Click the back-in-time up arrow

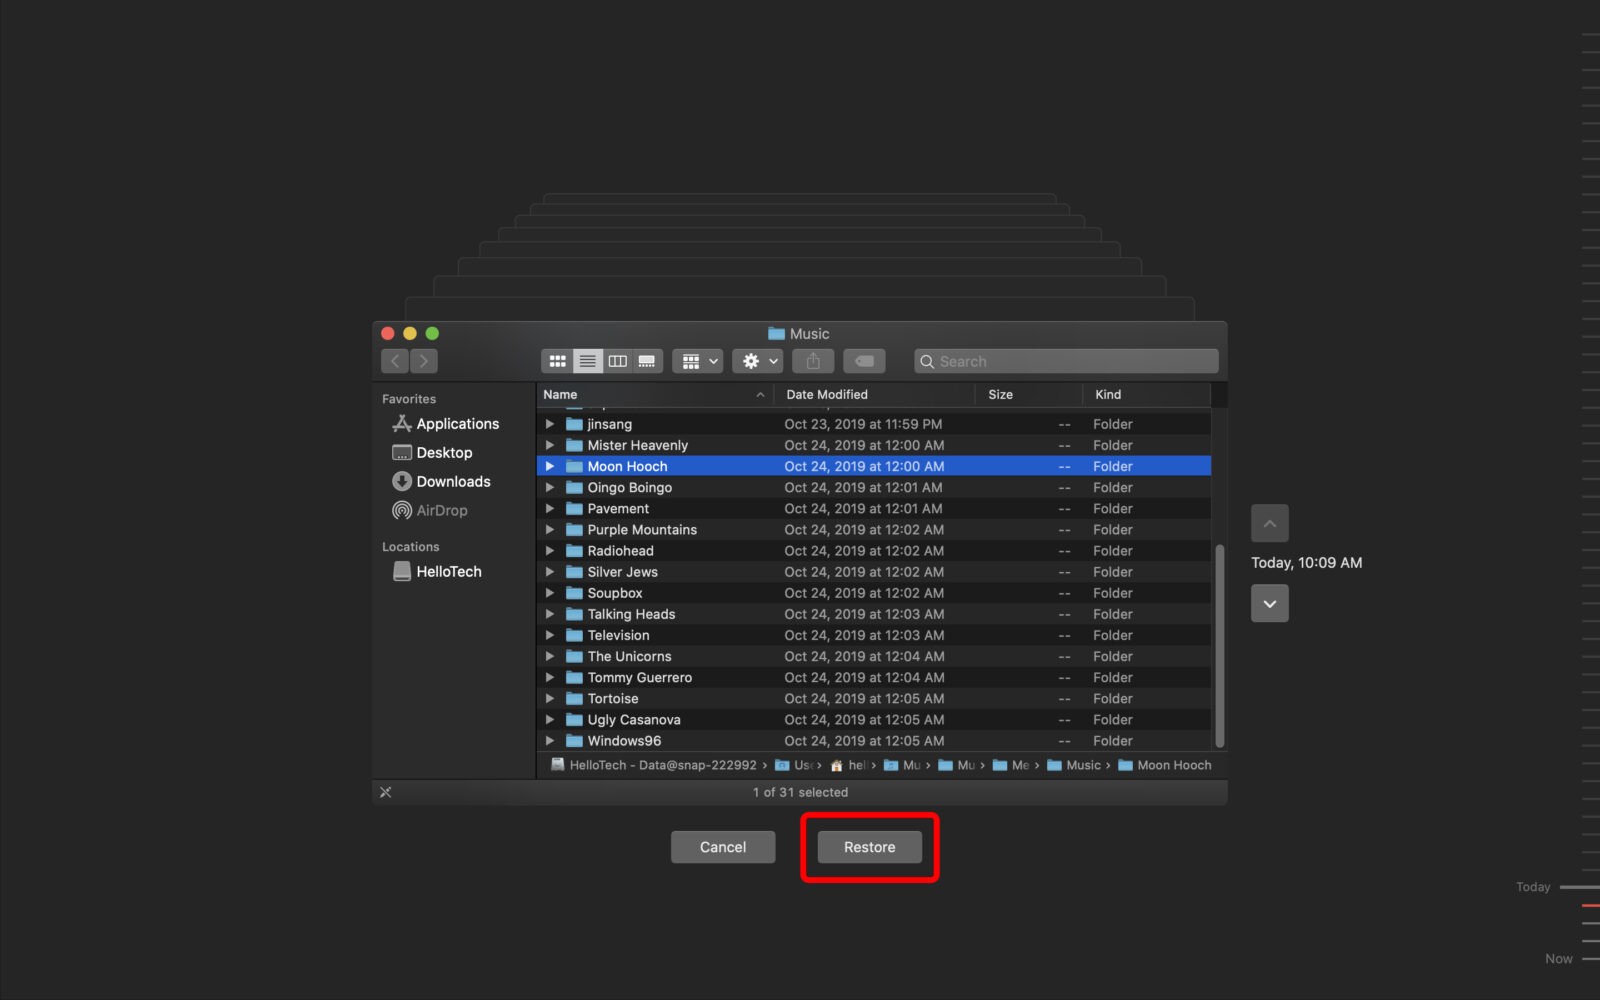(1269, 522)
